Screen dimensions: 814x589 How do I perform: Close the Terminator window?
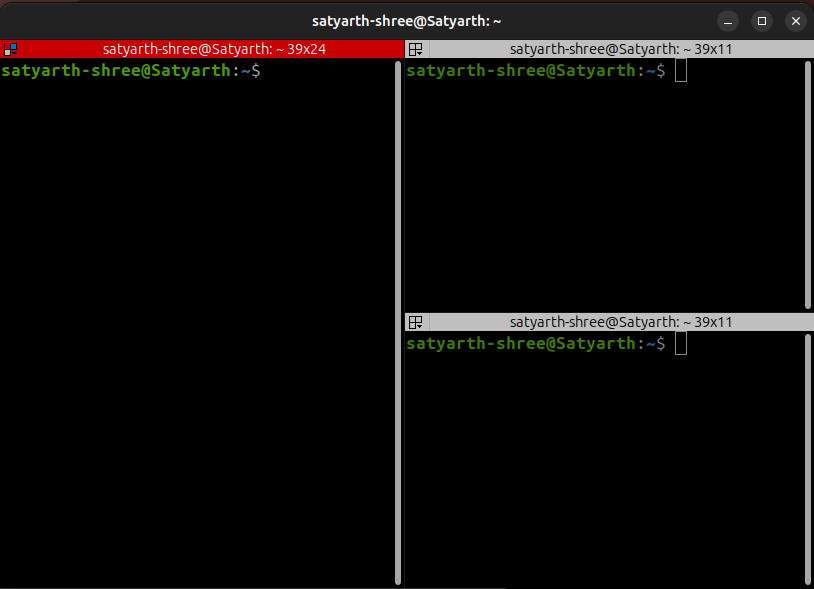[796, 21]
